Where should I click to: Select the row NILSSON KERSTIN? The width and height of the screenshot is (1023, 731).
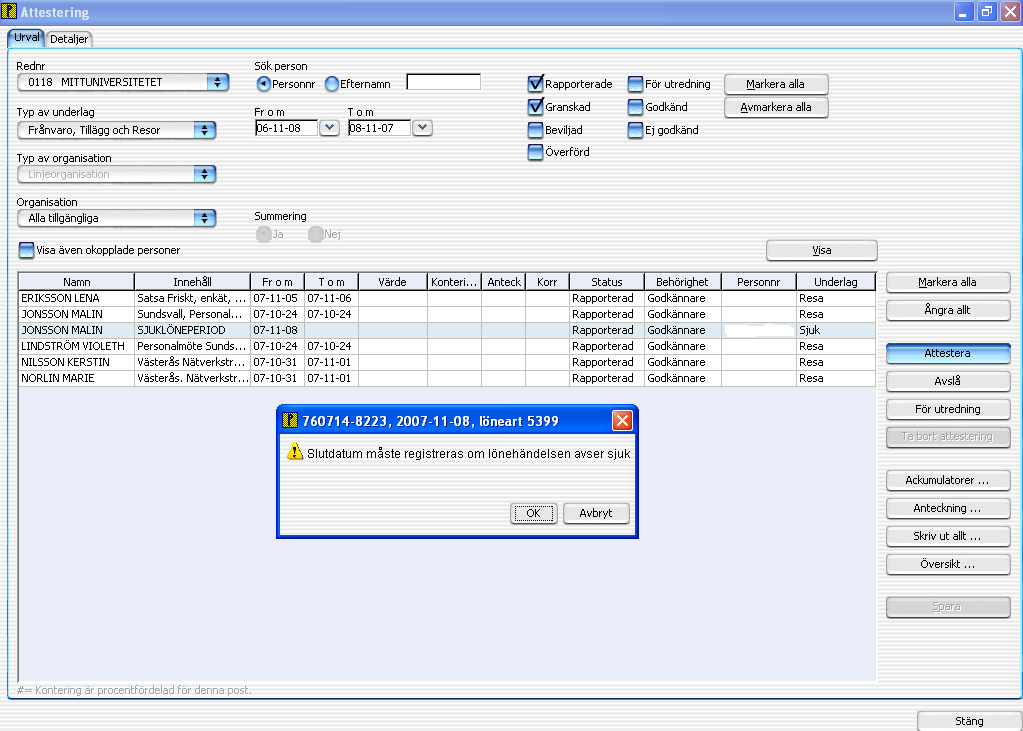[447, 362]
